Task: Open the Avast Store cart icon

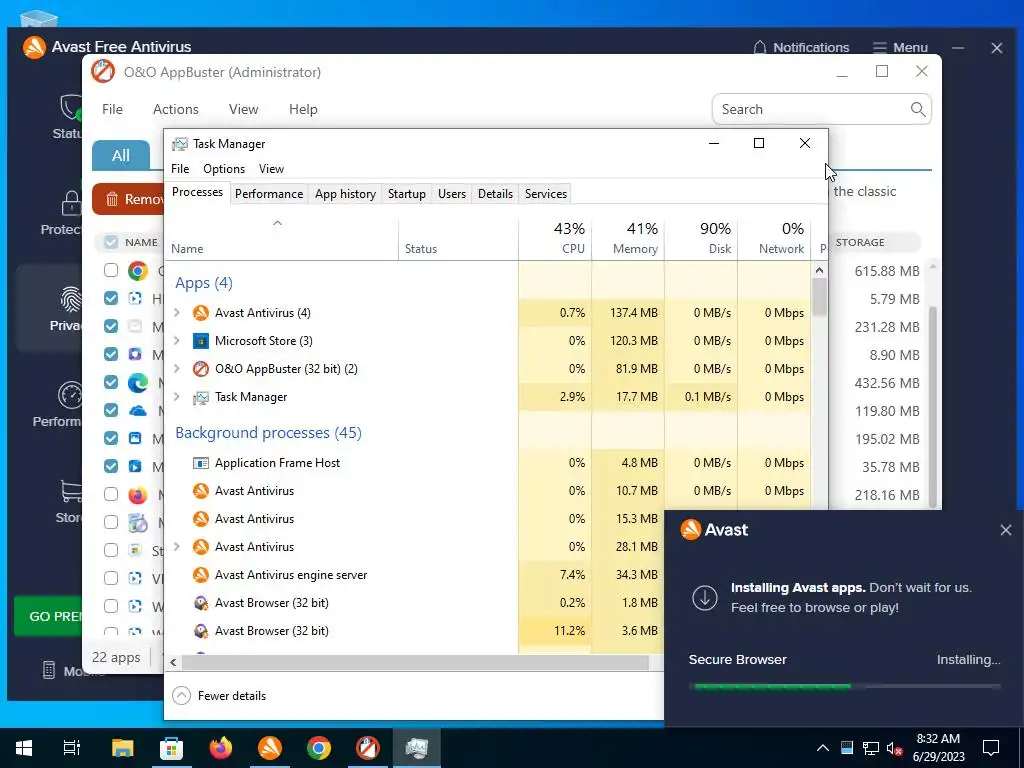Action: click(71, 491)
